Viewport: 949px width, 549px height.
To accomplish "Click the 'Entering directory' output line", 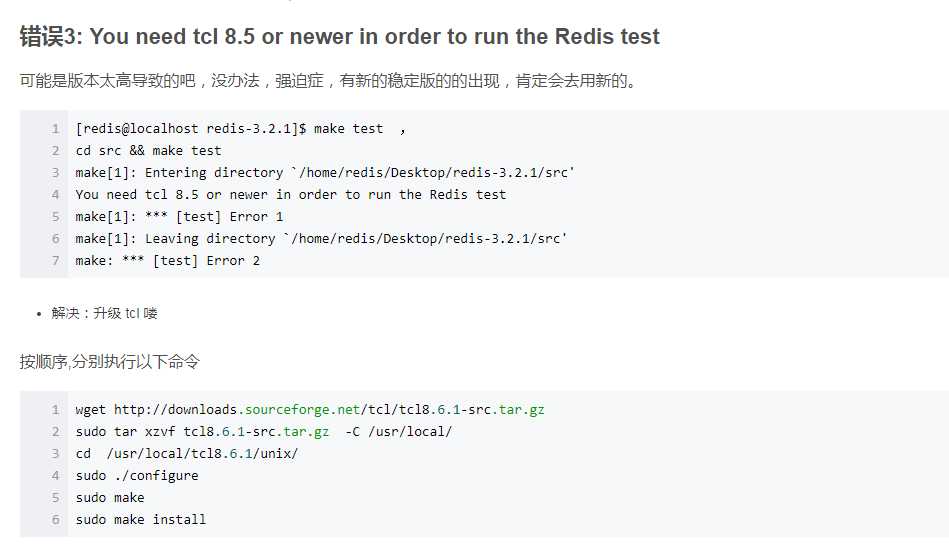I will pos(324,173).
